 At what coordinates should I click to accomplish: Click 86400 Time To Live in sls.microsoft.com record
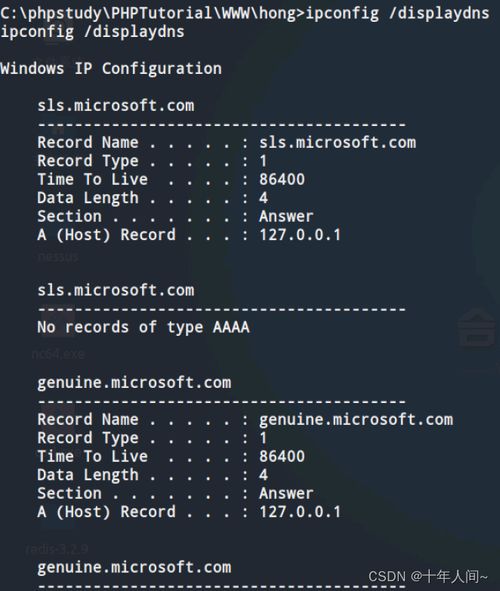282,179
